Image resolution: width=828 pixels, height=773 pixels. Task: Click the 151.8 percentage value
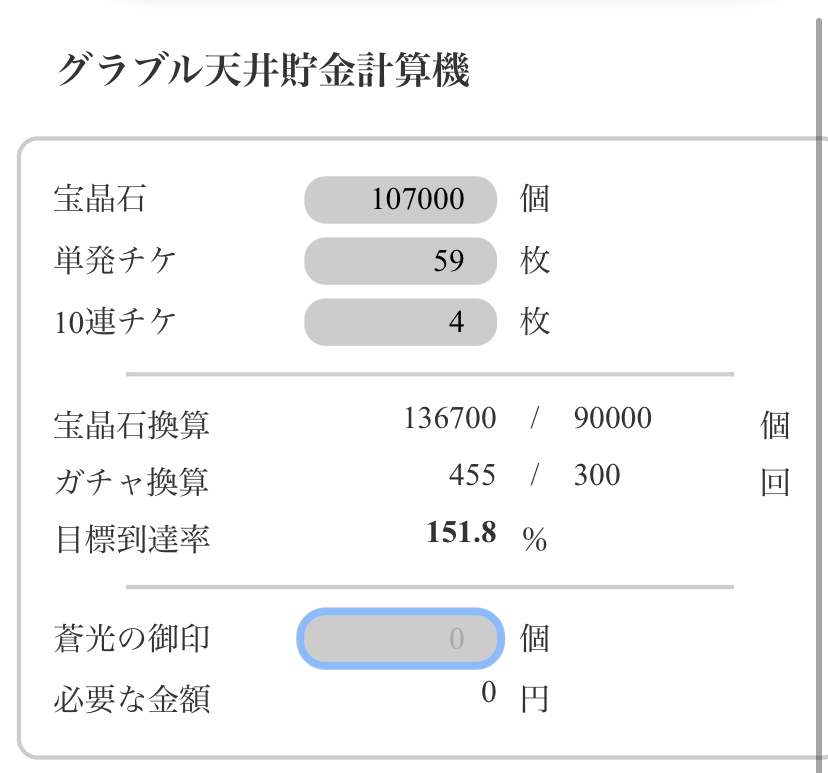[461, 533]
